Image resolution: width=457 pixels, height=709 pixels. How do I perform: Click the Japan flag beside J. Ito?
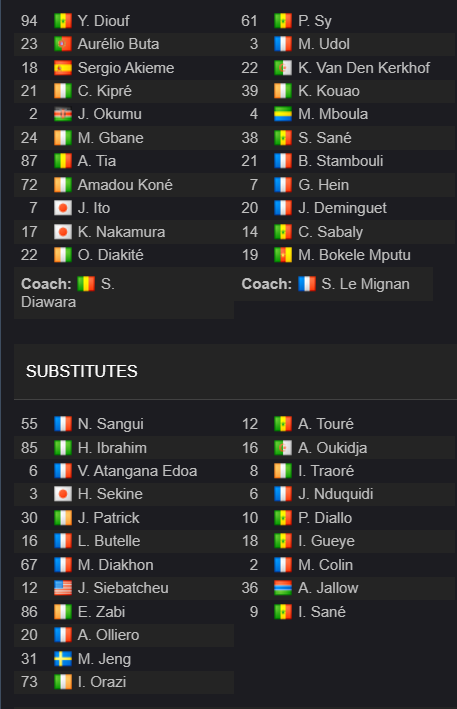[x=63, y=208]
